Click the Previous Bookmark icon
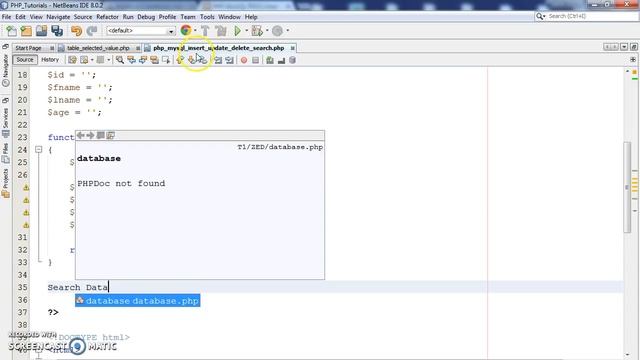Viewport: 640px width, 360px height. click(180, 60)
